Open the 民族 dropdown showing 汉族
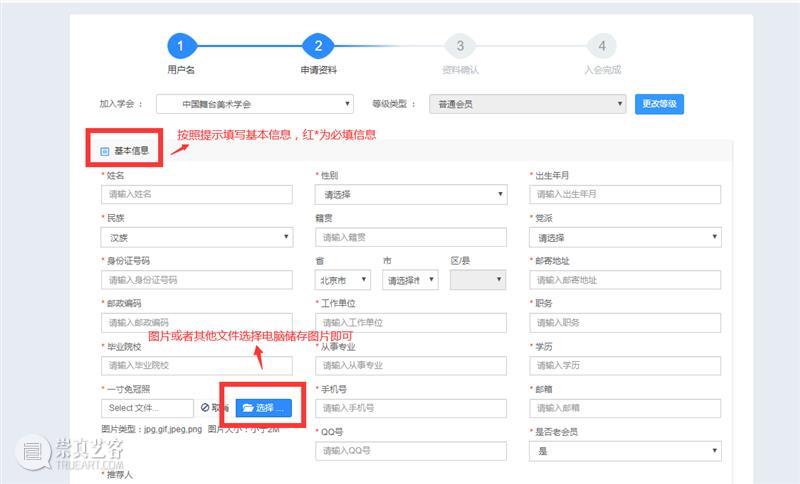The height and width of the screenshot is (484, 800). [x=197, y=237]
